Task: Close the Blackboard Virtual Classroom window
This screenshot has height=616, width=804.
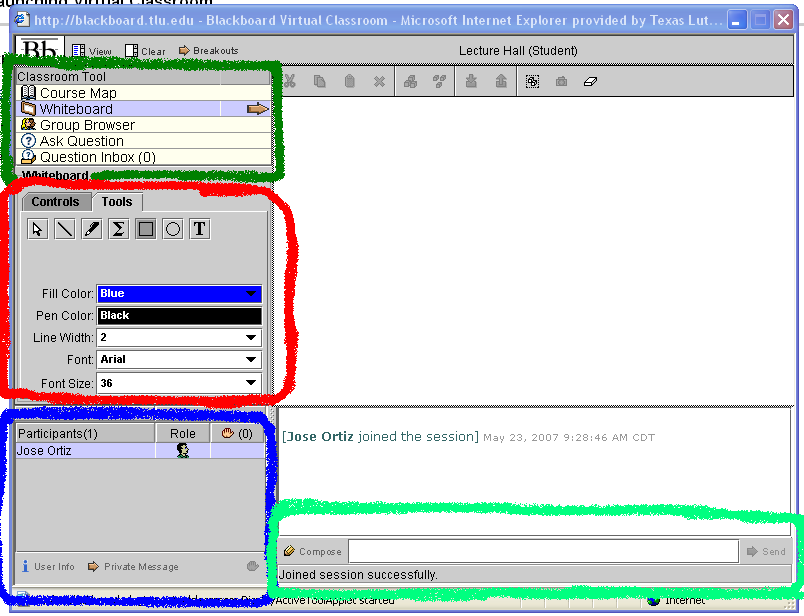Action: tap(783, 20)
